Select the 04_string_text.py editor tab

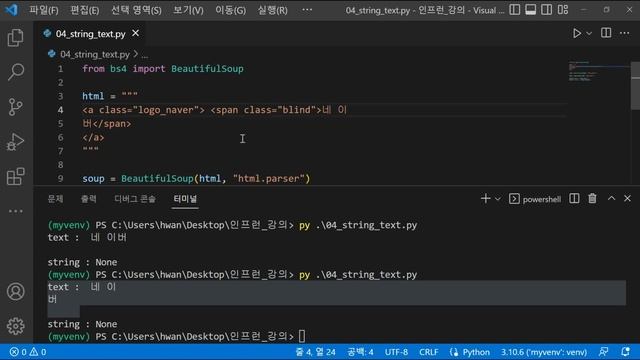point(91,33)
